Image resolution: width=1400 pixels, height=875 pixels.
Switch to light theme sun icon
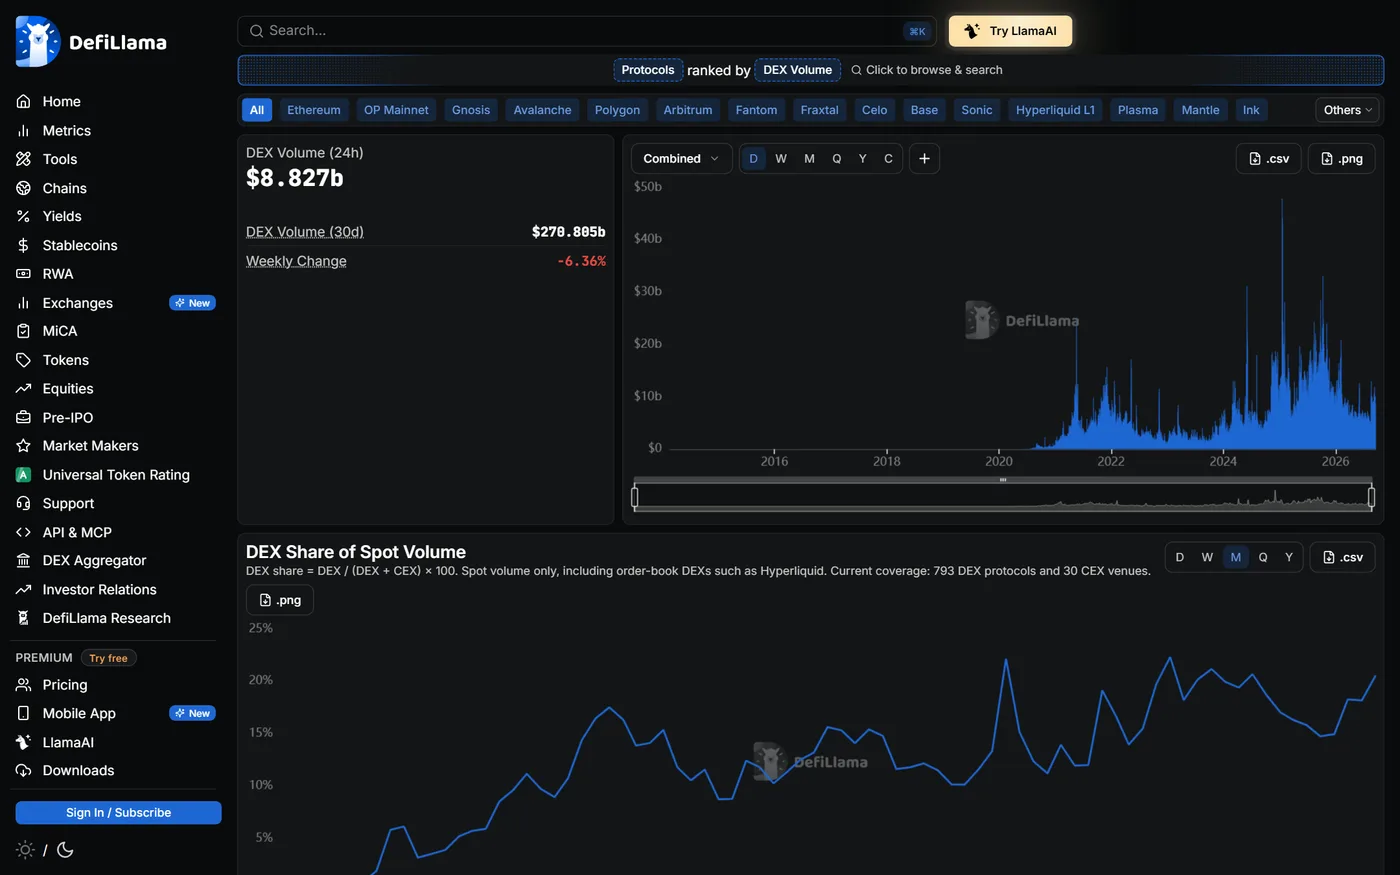click(25, 850)
